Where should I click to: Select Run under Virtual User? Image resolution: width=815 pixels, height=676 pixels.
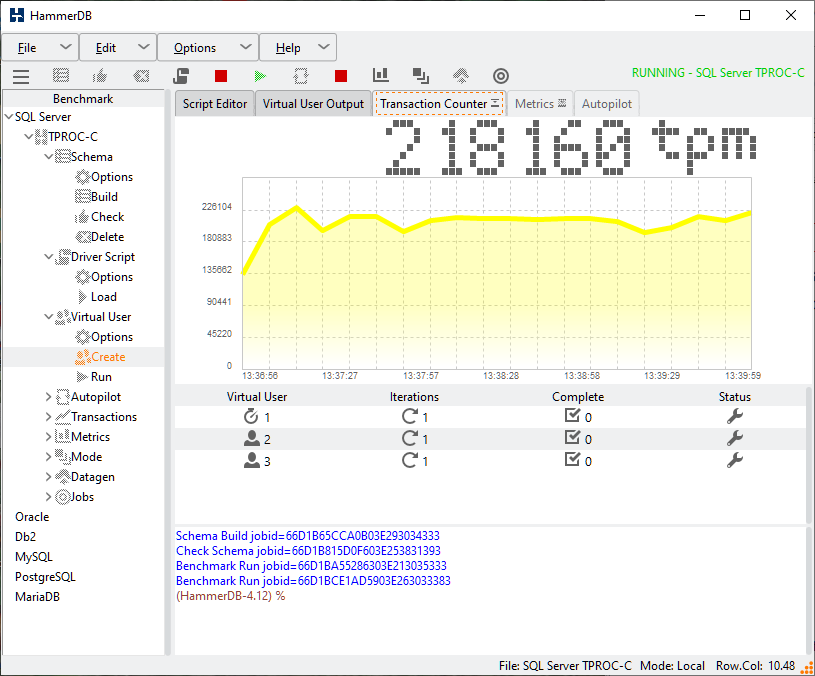coord(101,377)
